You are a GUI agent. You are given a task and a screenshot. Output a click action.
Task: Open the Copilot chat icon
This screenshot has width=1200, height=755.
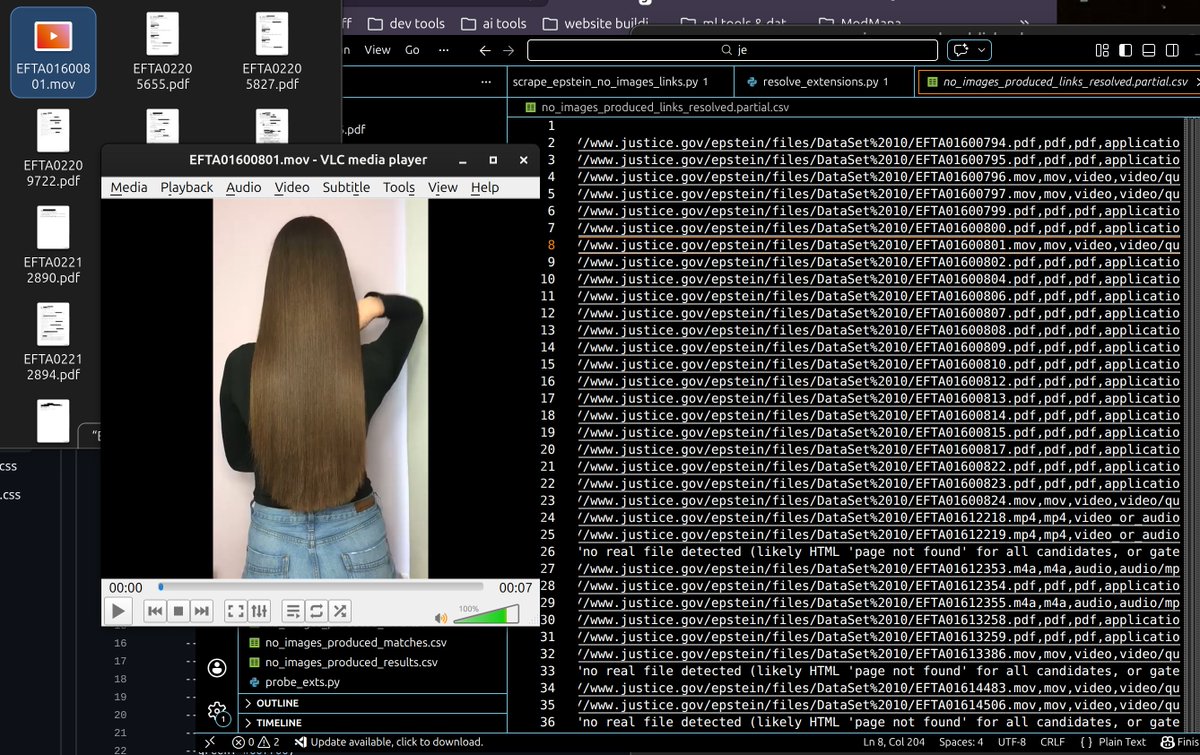[x=962, y=50]
